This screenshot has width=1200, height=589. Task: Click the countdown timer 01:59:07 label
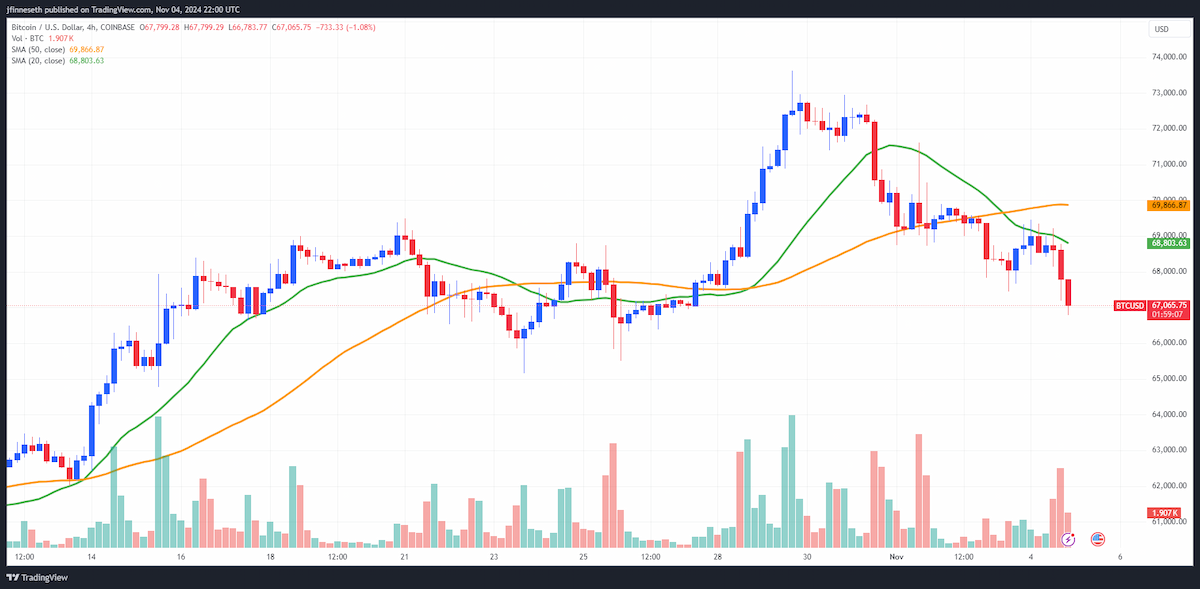(1168, 314)
